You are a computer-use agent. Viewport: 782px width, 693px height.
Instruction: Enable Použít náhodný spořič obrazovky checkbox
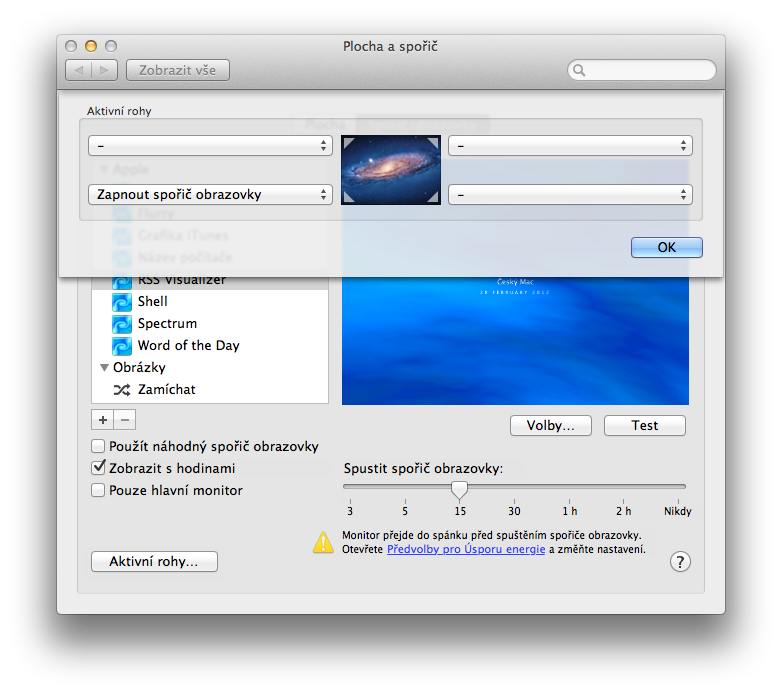pyautogui.click(x=98, y=446)
